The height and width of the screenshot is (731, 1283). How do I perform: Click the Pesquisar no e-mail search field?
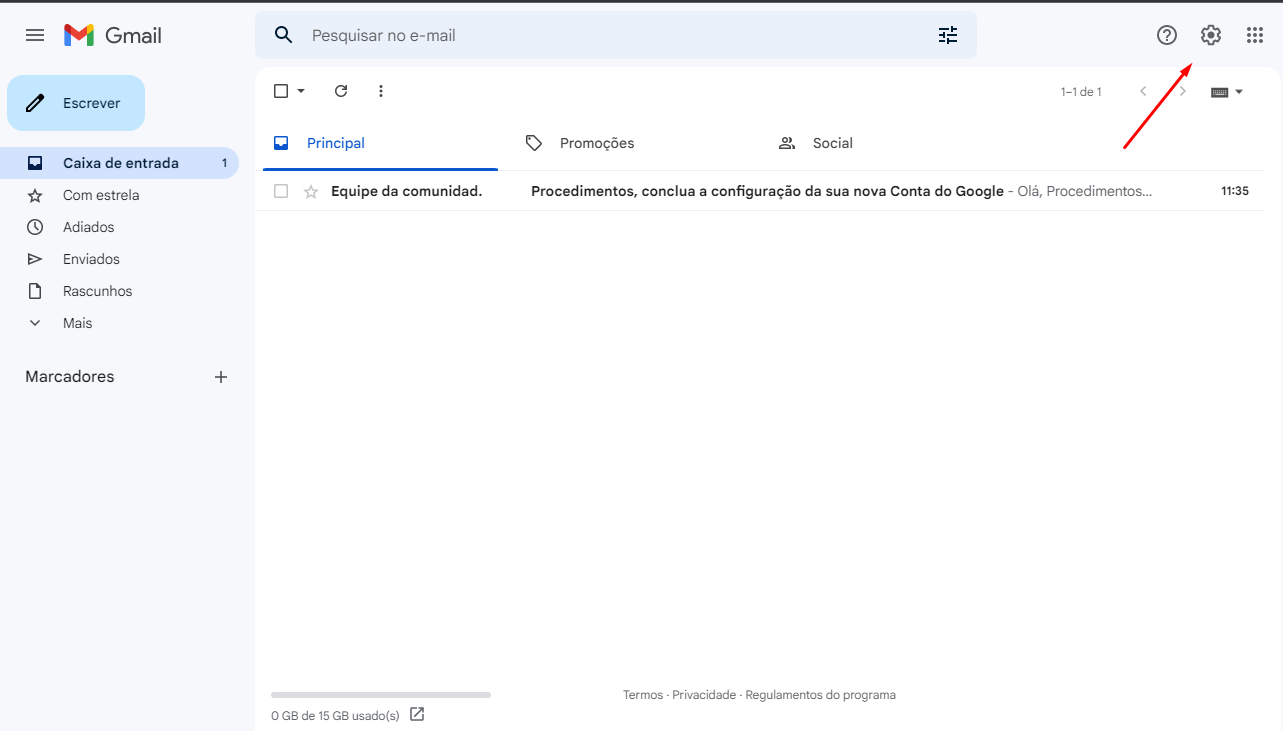coord(615,35)
